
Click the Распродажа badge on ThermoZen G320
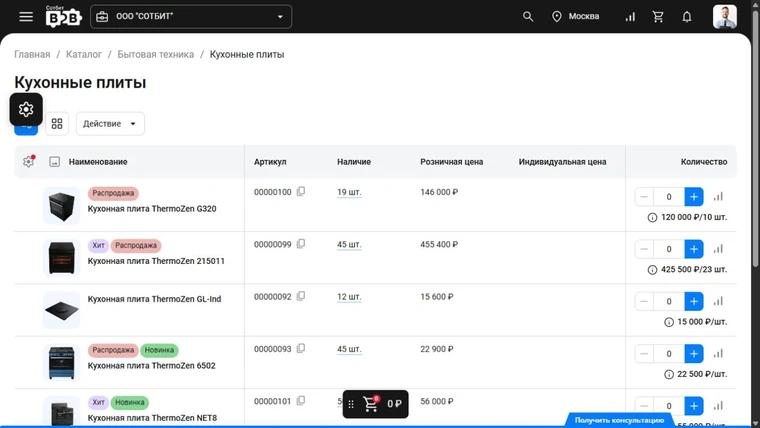coord(113,193)
